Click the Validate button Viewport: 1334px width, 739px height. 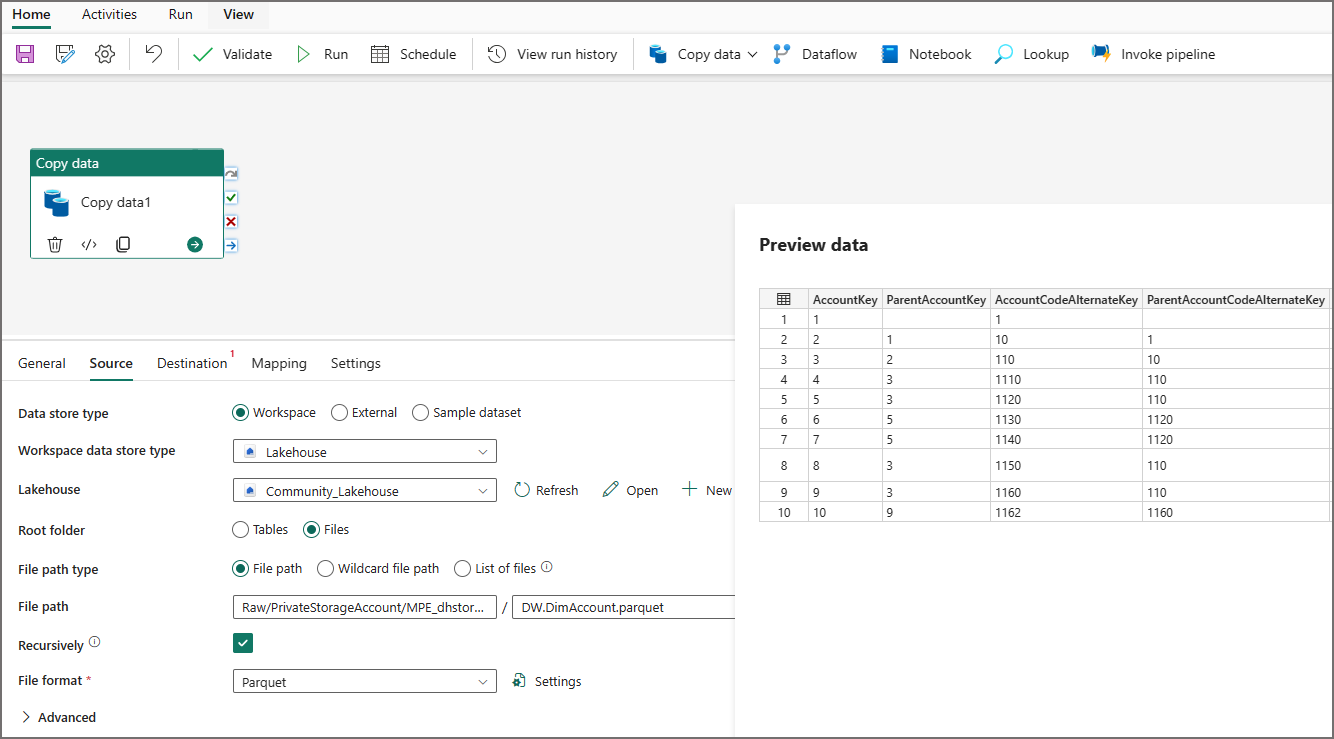pyautogui.click(x=232, y=54)
